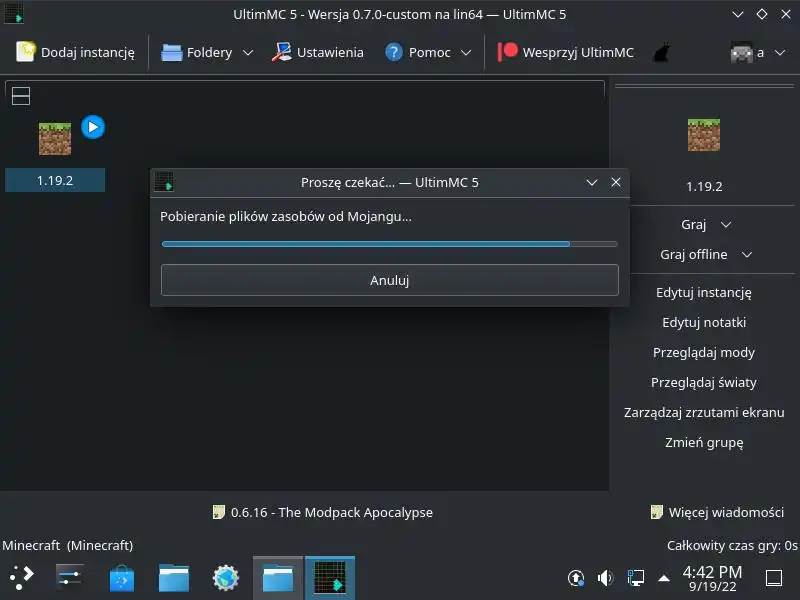Open Zarządzaj zrzutami ekranu

[704, 412]
